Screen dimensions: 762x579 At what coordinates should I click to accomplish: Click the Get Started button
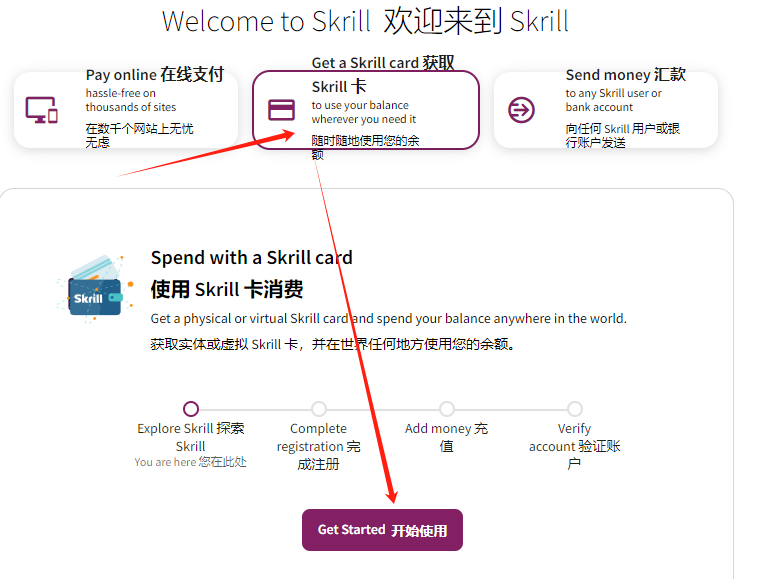(382, 530)
